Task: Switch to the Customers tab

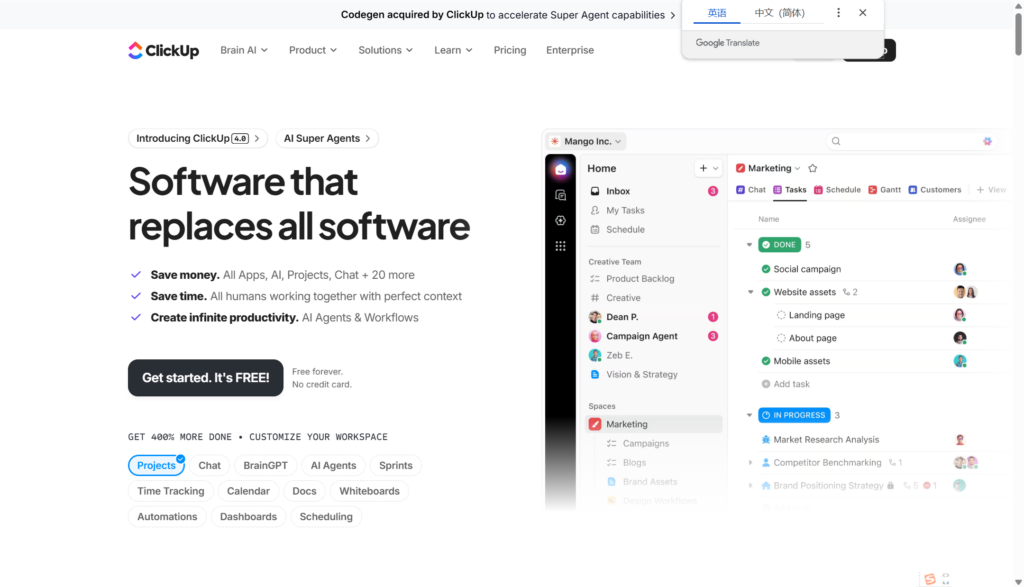Action: click(935, 190)
